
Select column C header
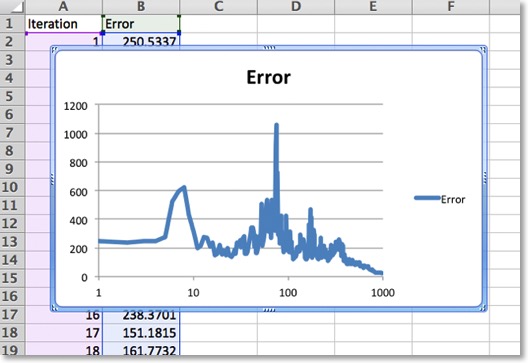(219, 7)
